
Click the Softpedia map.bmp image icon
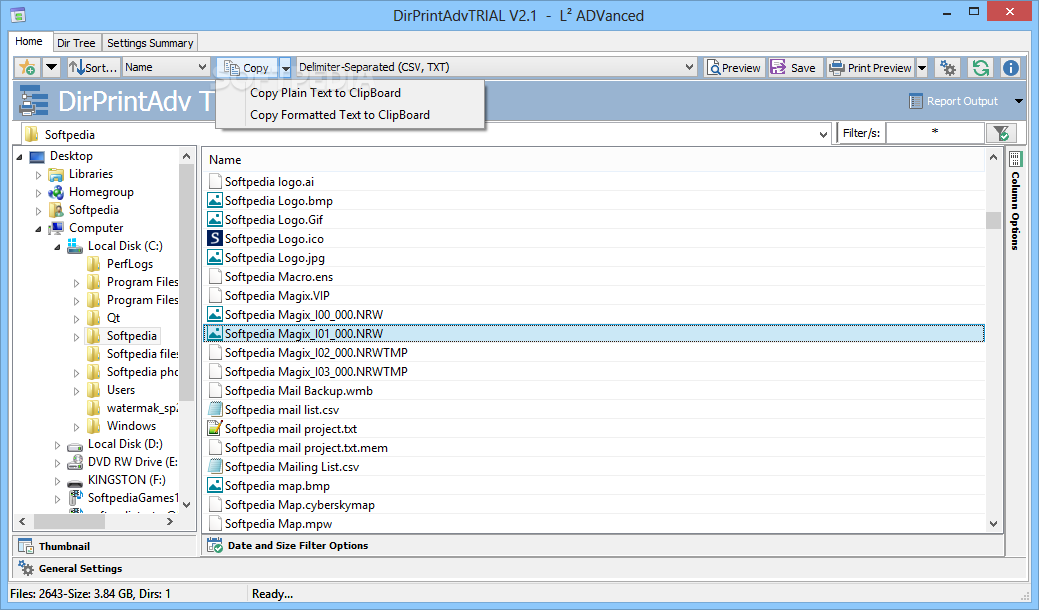(215, 485)
